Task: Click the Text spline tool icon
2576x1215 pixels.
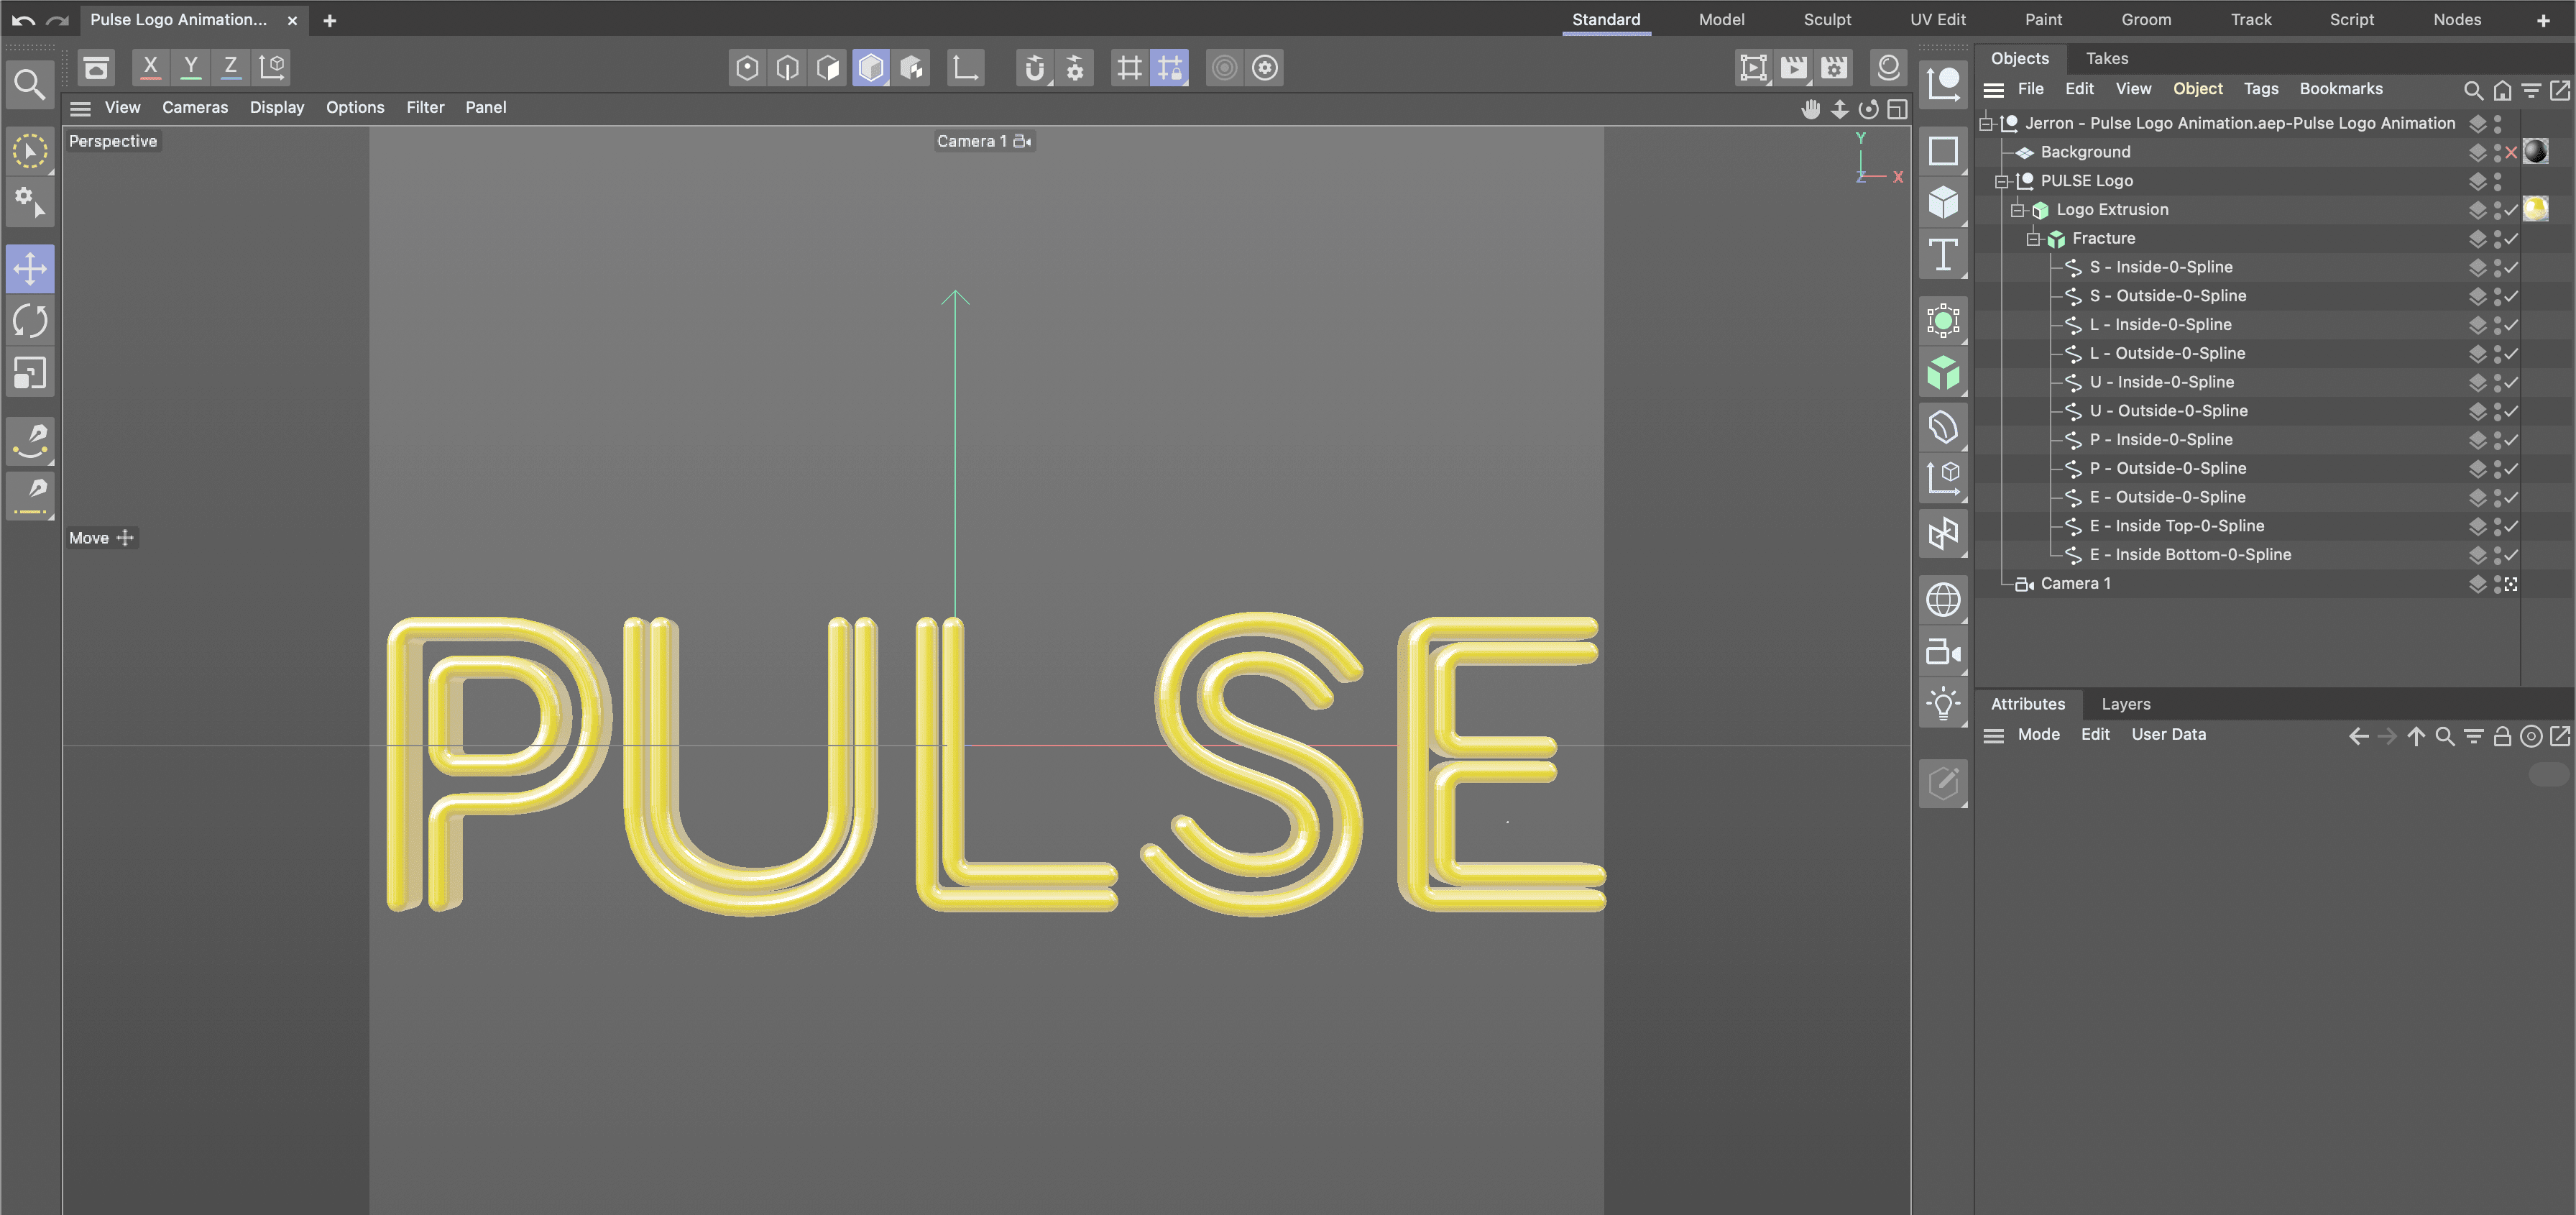Action: point(1942,255)
